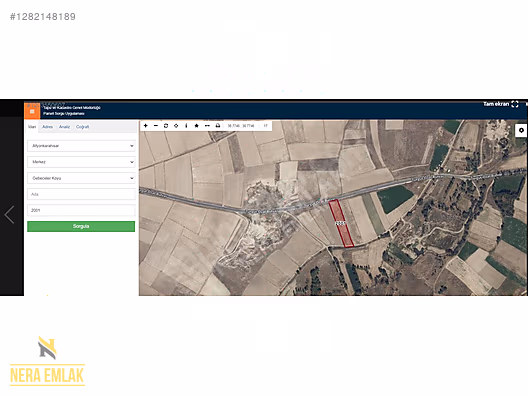
Task: Click Tam ekran fullscreen button
Action: point(501,104)
